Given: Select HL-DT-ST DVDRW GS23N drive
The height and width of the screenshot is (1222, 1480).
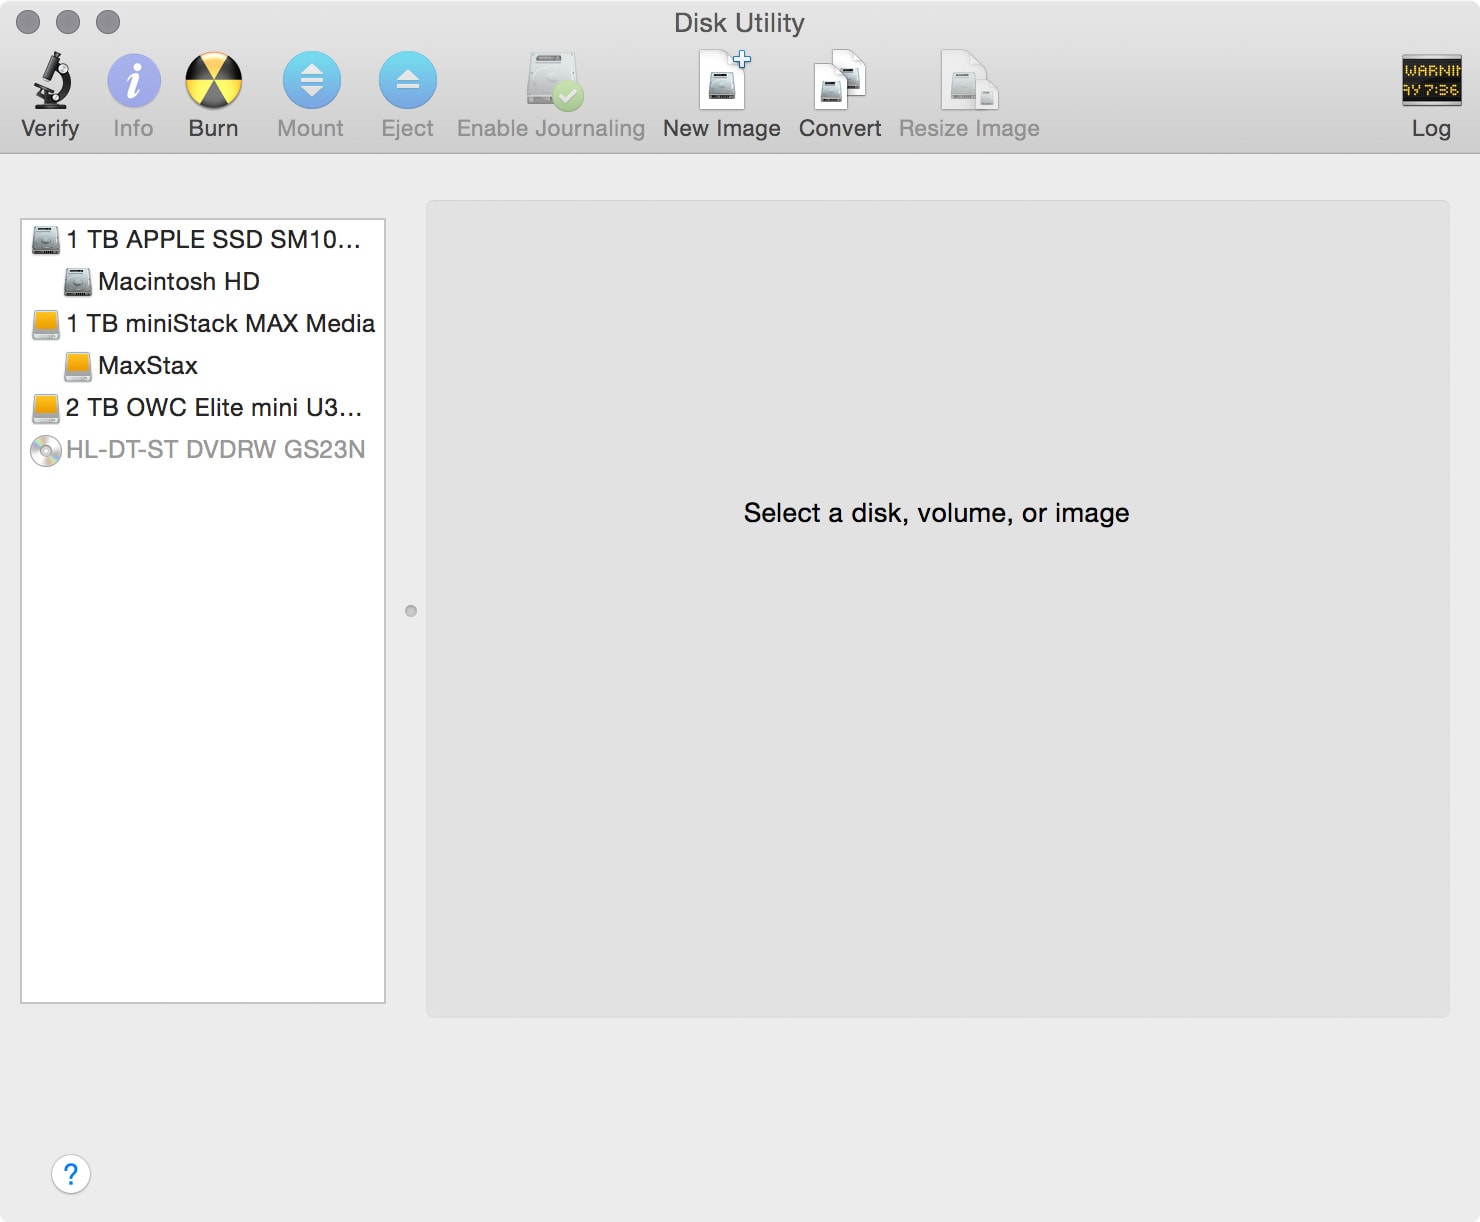Looking at the screenshot, I should coord(215,450).
